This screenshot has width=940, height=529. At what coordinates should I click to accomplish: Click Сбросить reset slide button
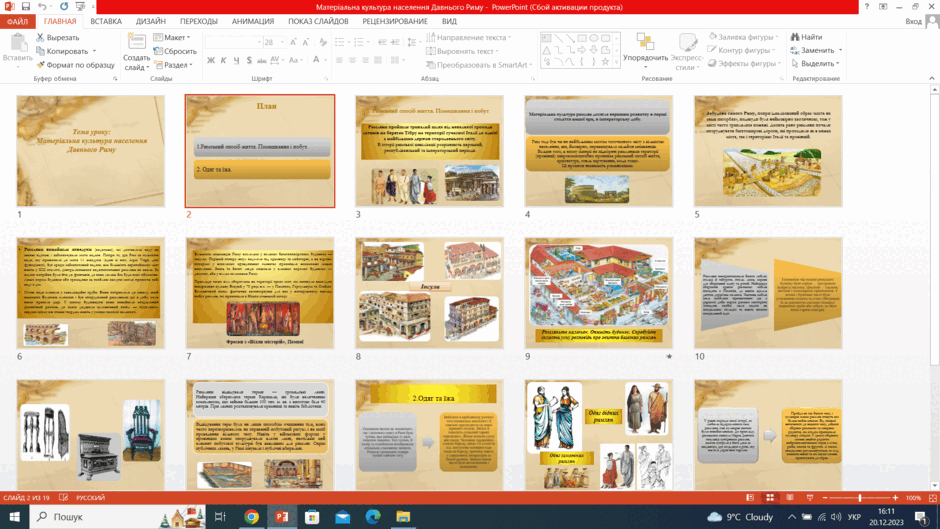point(174,51)
